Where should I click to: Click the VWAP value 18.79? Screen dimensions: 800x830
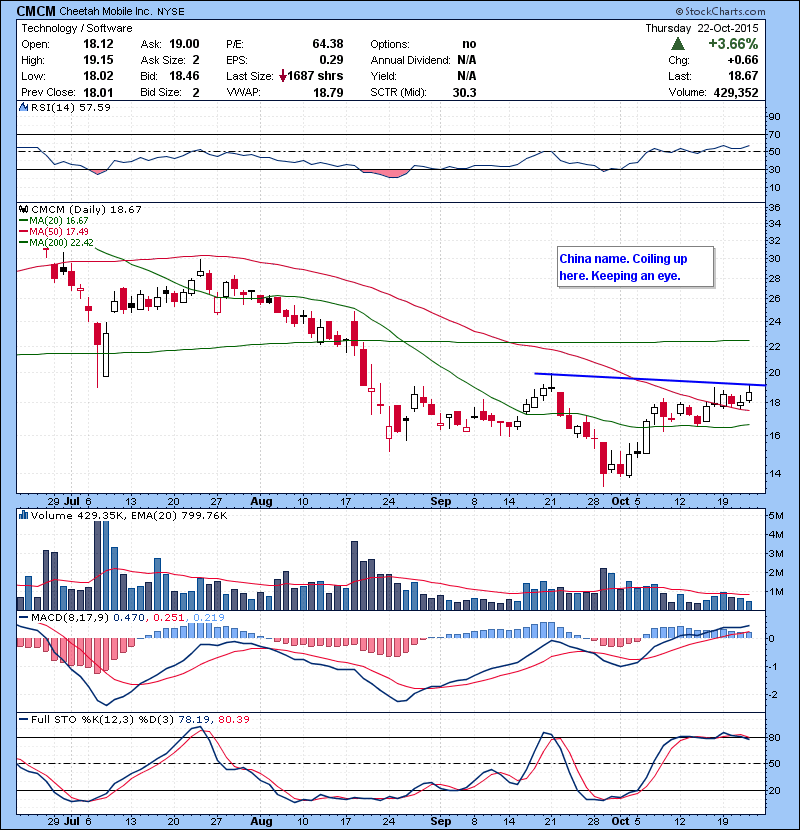pos(328,93)
